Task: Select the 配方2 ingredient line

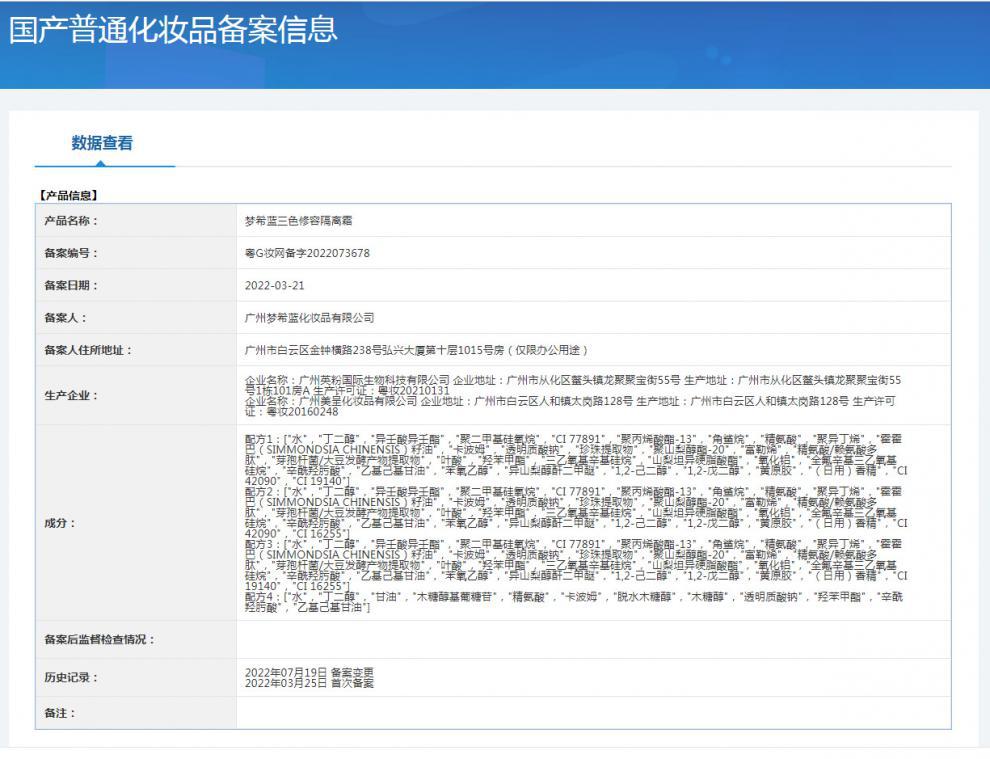Action: (576, 512)
